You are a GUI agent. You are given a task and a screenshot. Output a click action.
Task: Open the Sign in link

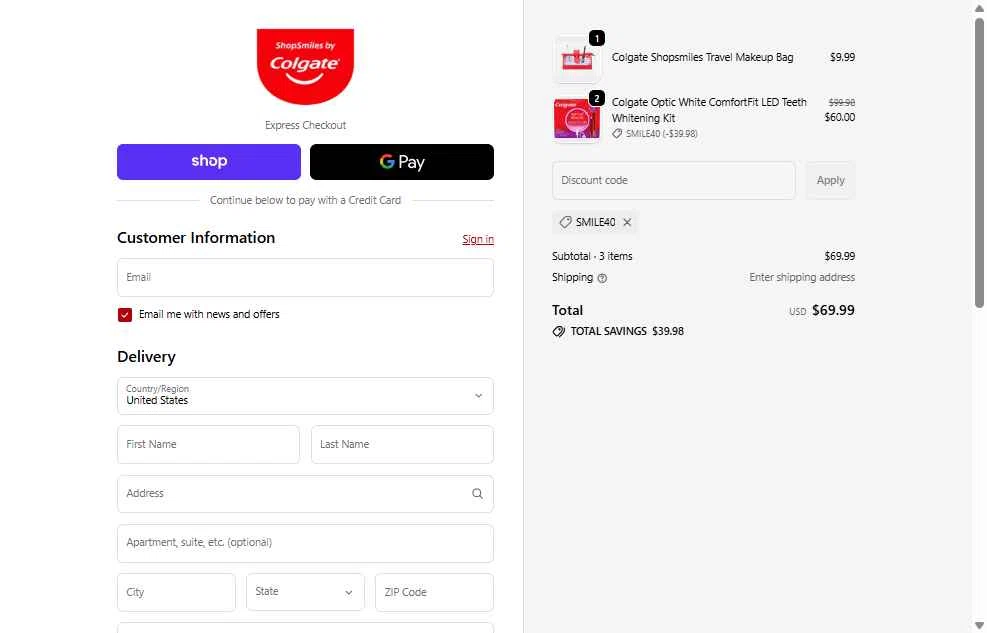click(x=478, y=239)
